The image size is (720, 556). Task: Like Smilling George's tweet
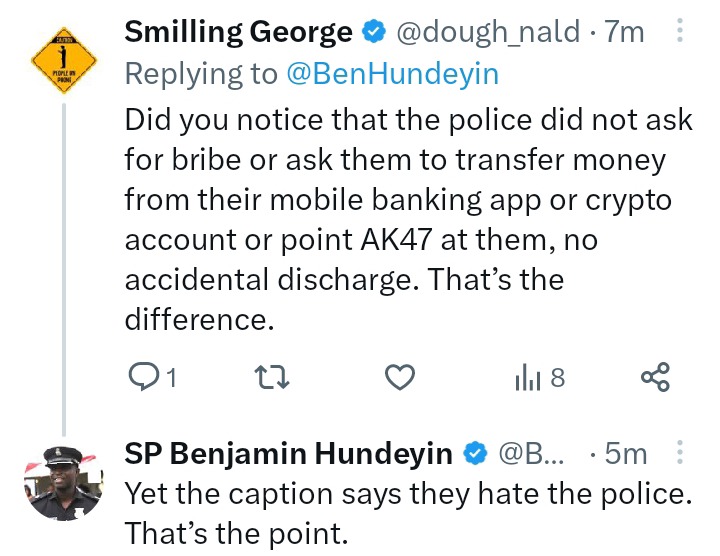tap(400, 377)
